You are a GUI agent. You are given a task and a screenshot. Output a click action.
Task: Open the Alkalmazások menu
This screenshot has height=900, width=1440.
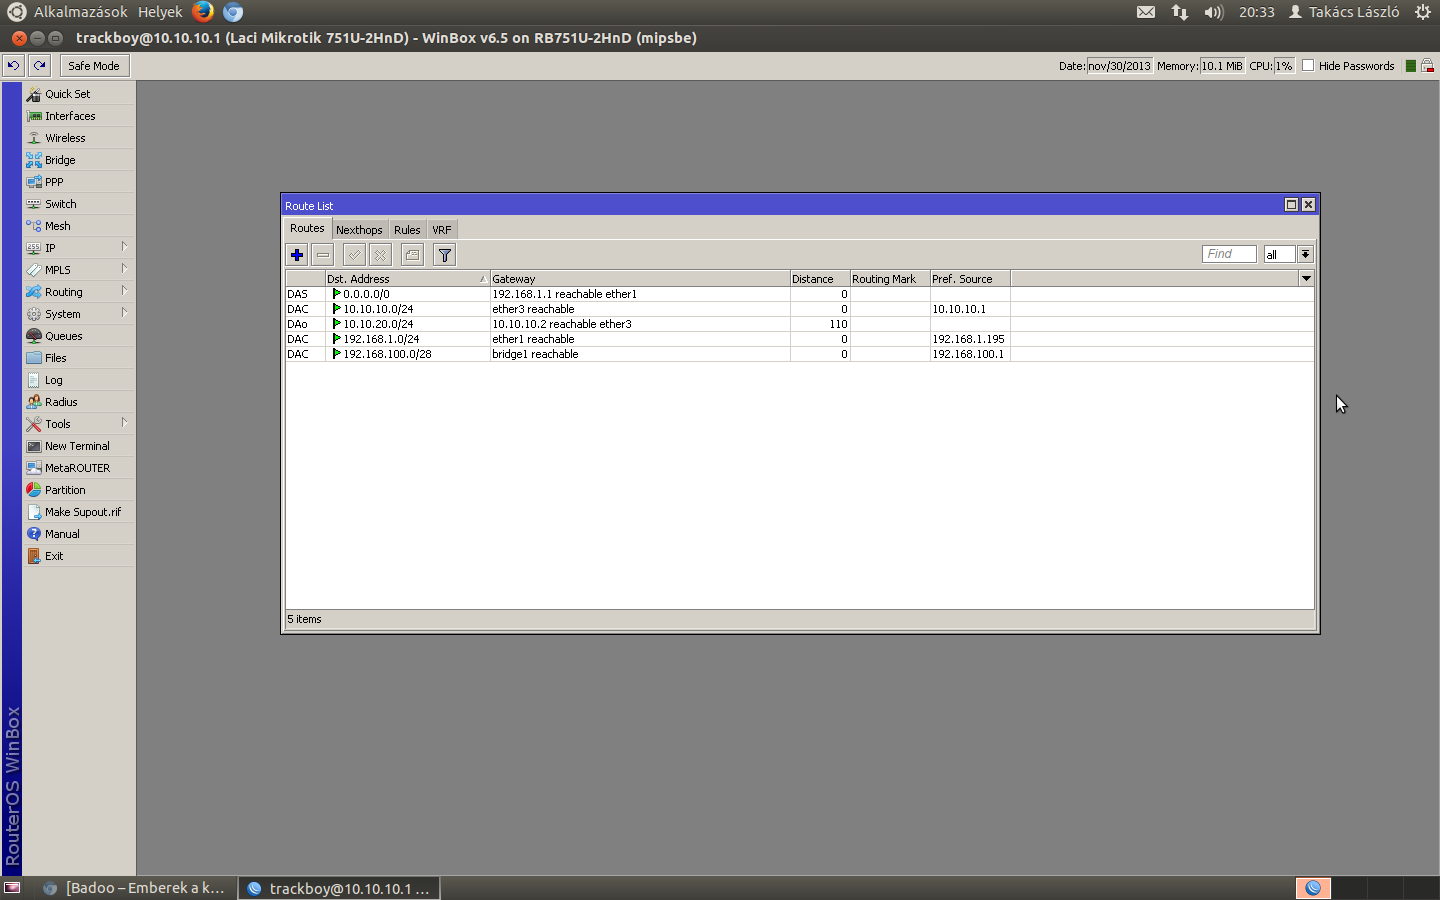[80, 12]
